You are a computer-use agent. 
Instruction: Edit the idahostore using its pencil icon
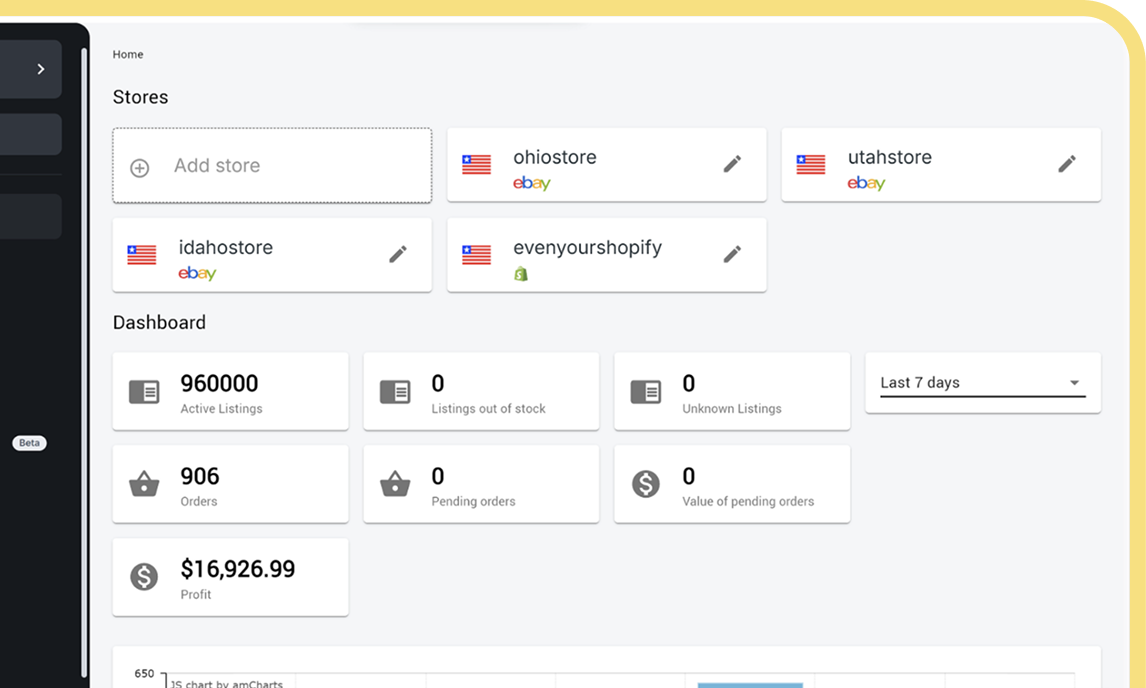coord(398,254)
